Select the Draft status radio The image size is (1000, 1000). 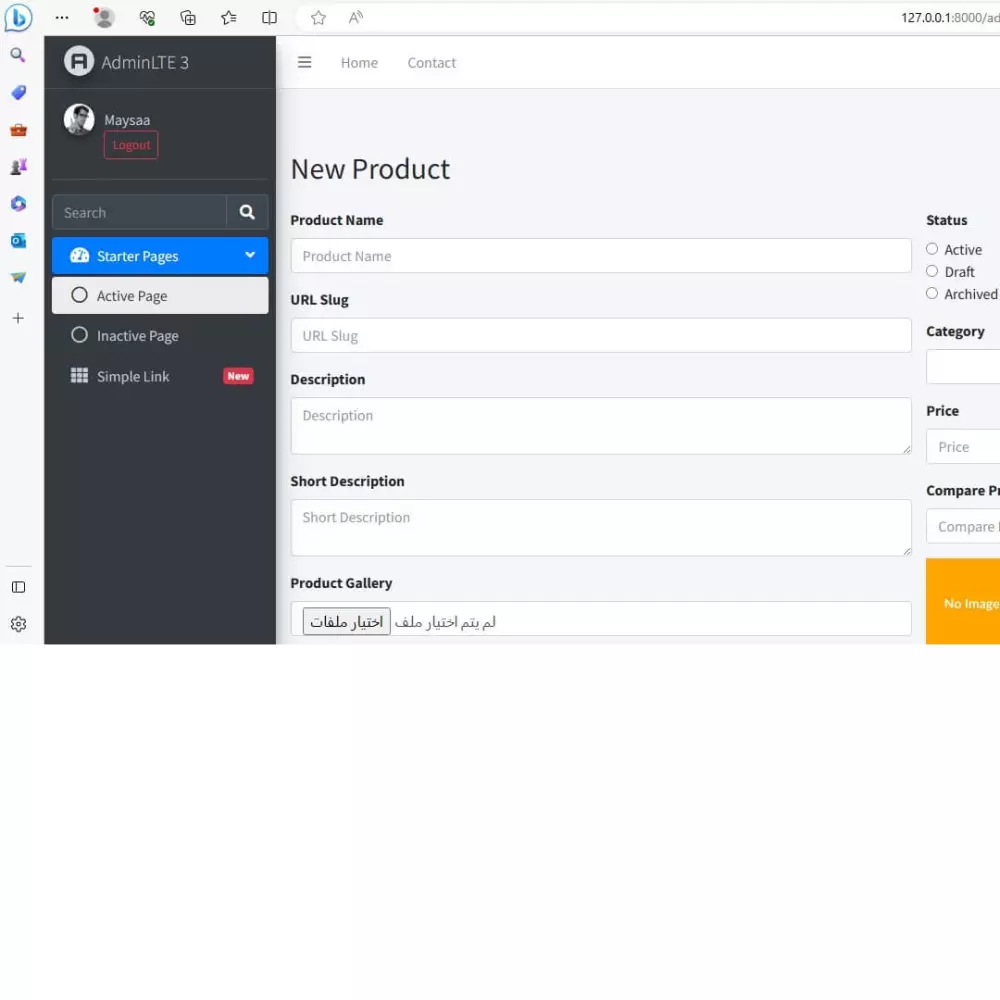pyautogui.click(x=932, y=272)
